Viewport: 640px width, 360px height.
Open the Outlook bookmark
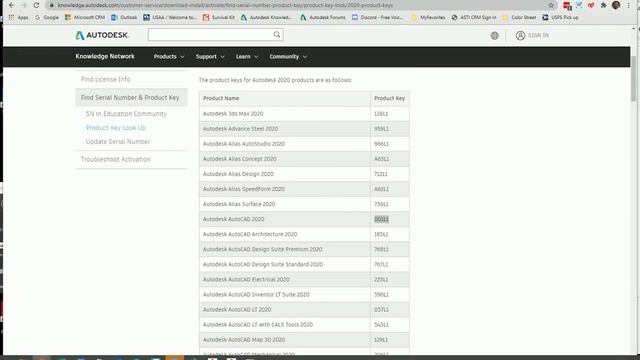[124, 18]
